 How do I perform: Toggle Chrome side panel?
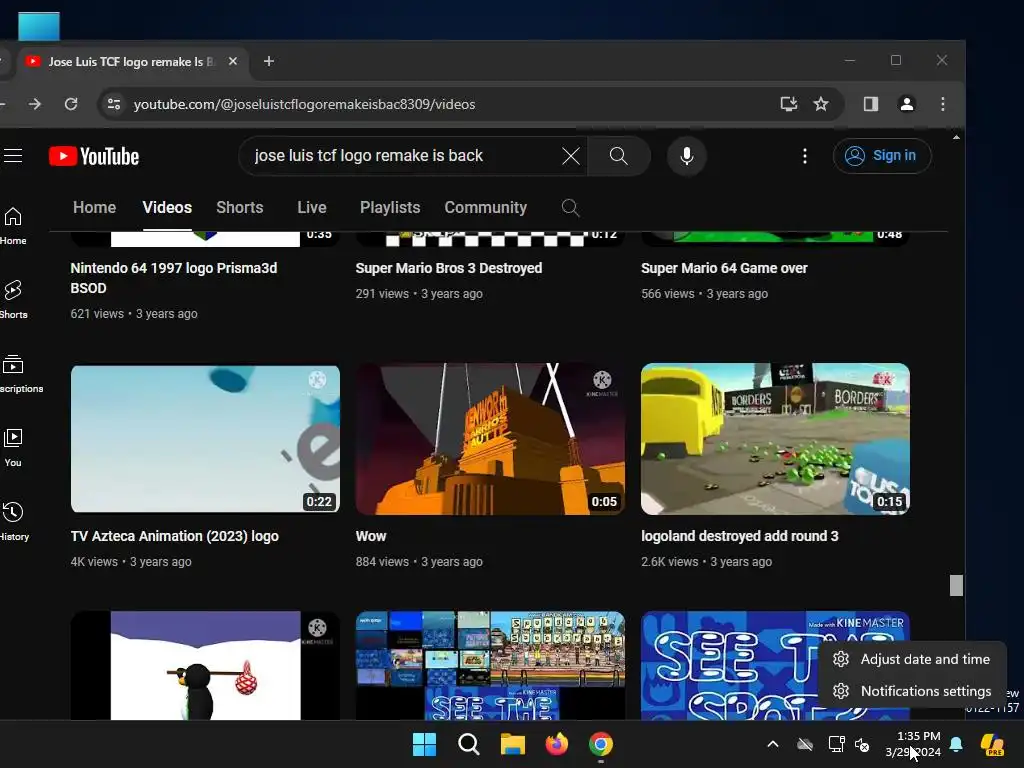tap(871, 104)
